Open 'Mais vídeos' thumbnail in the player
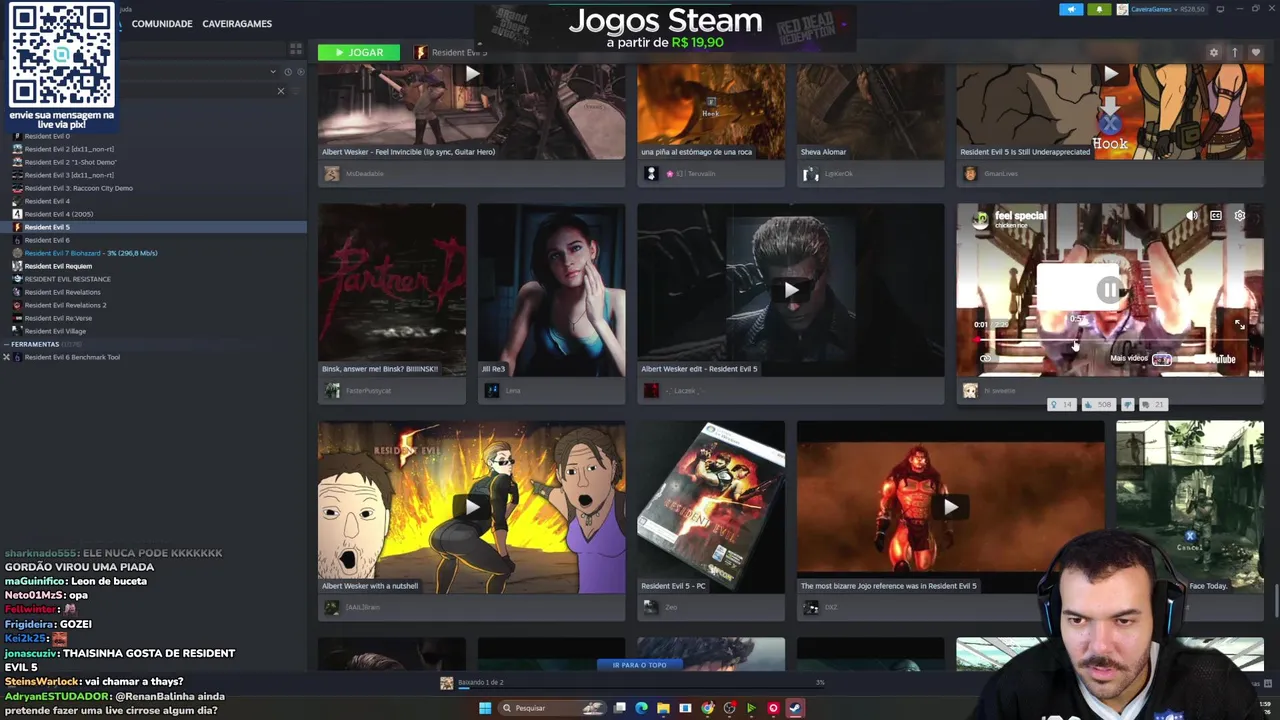 (x=1161, y=359)
